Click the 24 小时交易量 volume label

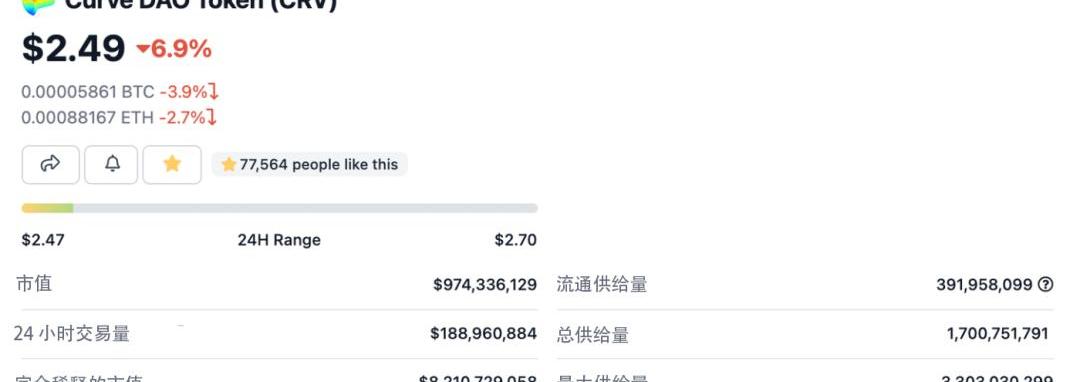pyautogui.click(x=72, y=334)
